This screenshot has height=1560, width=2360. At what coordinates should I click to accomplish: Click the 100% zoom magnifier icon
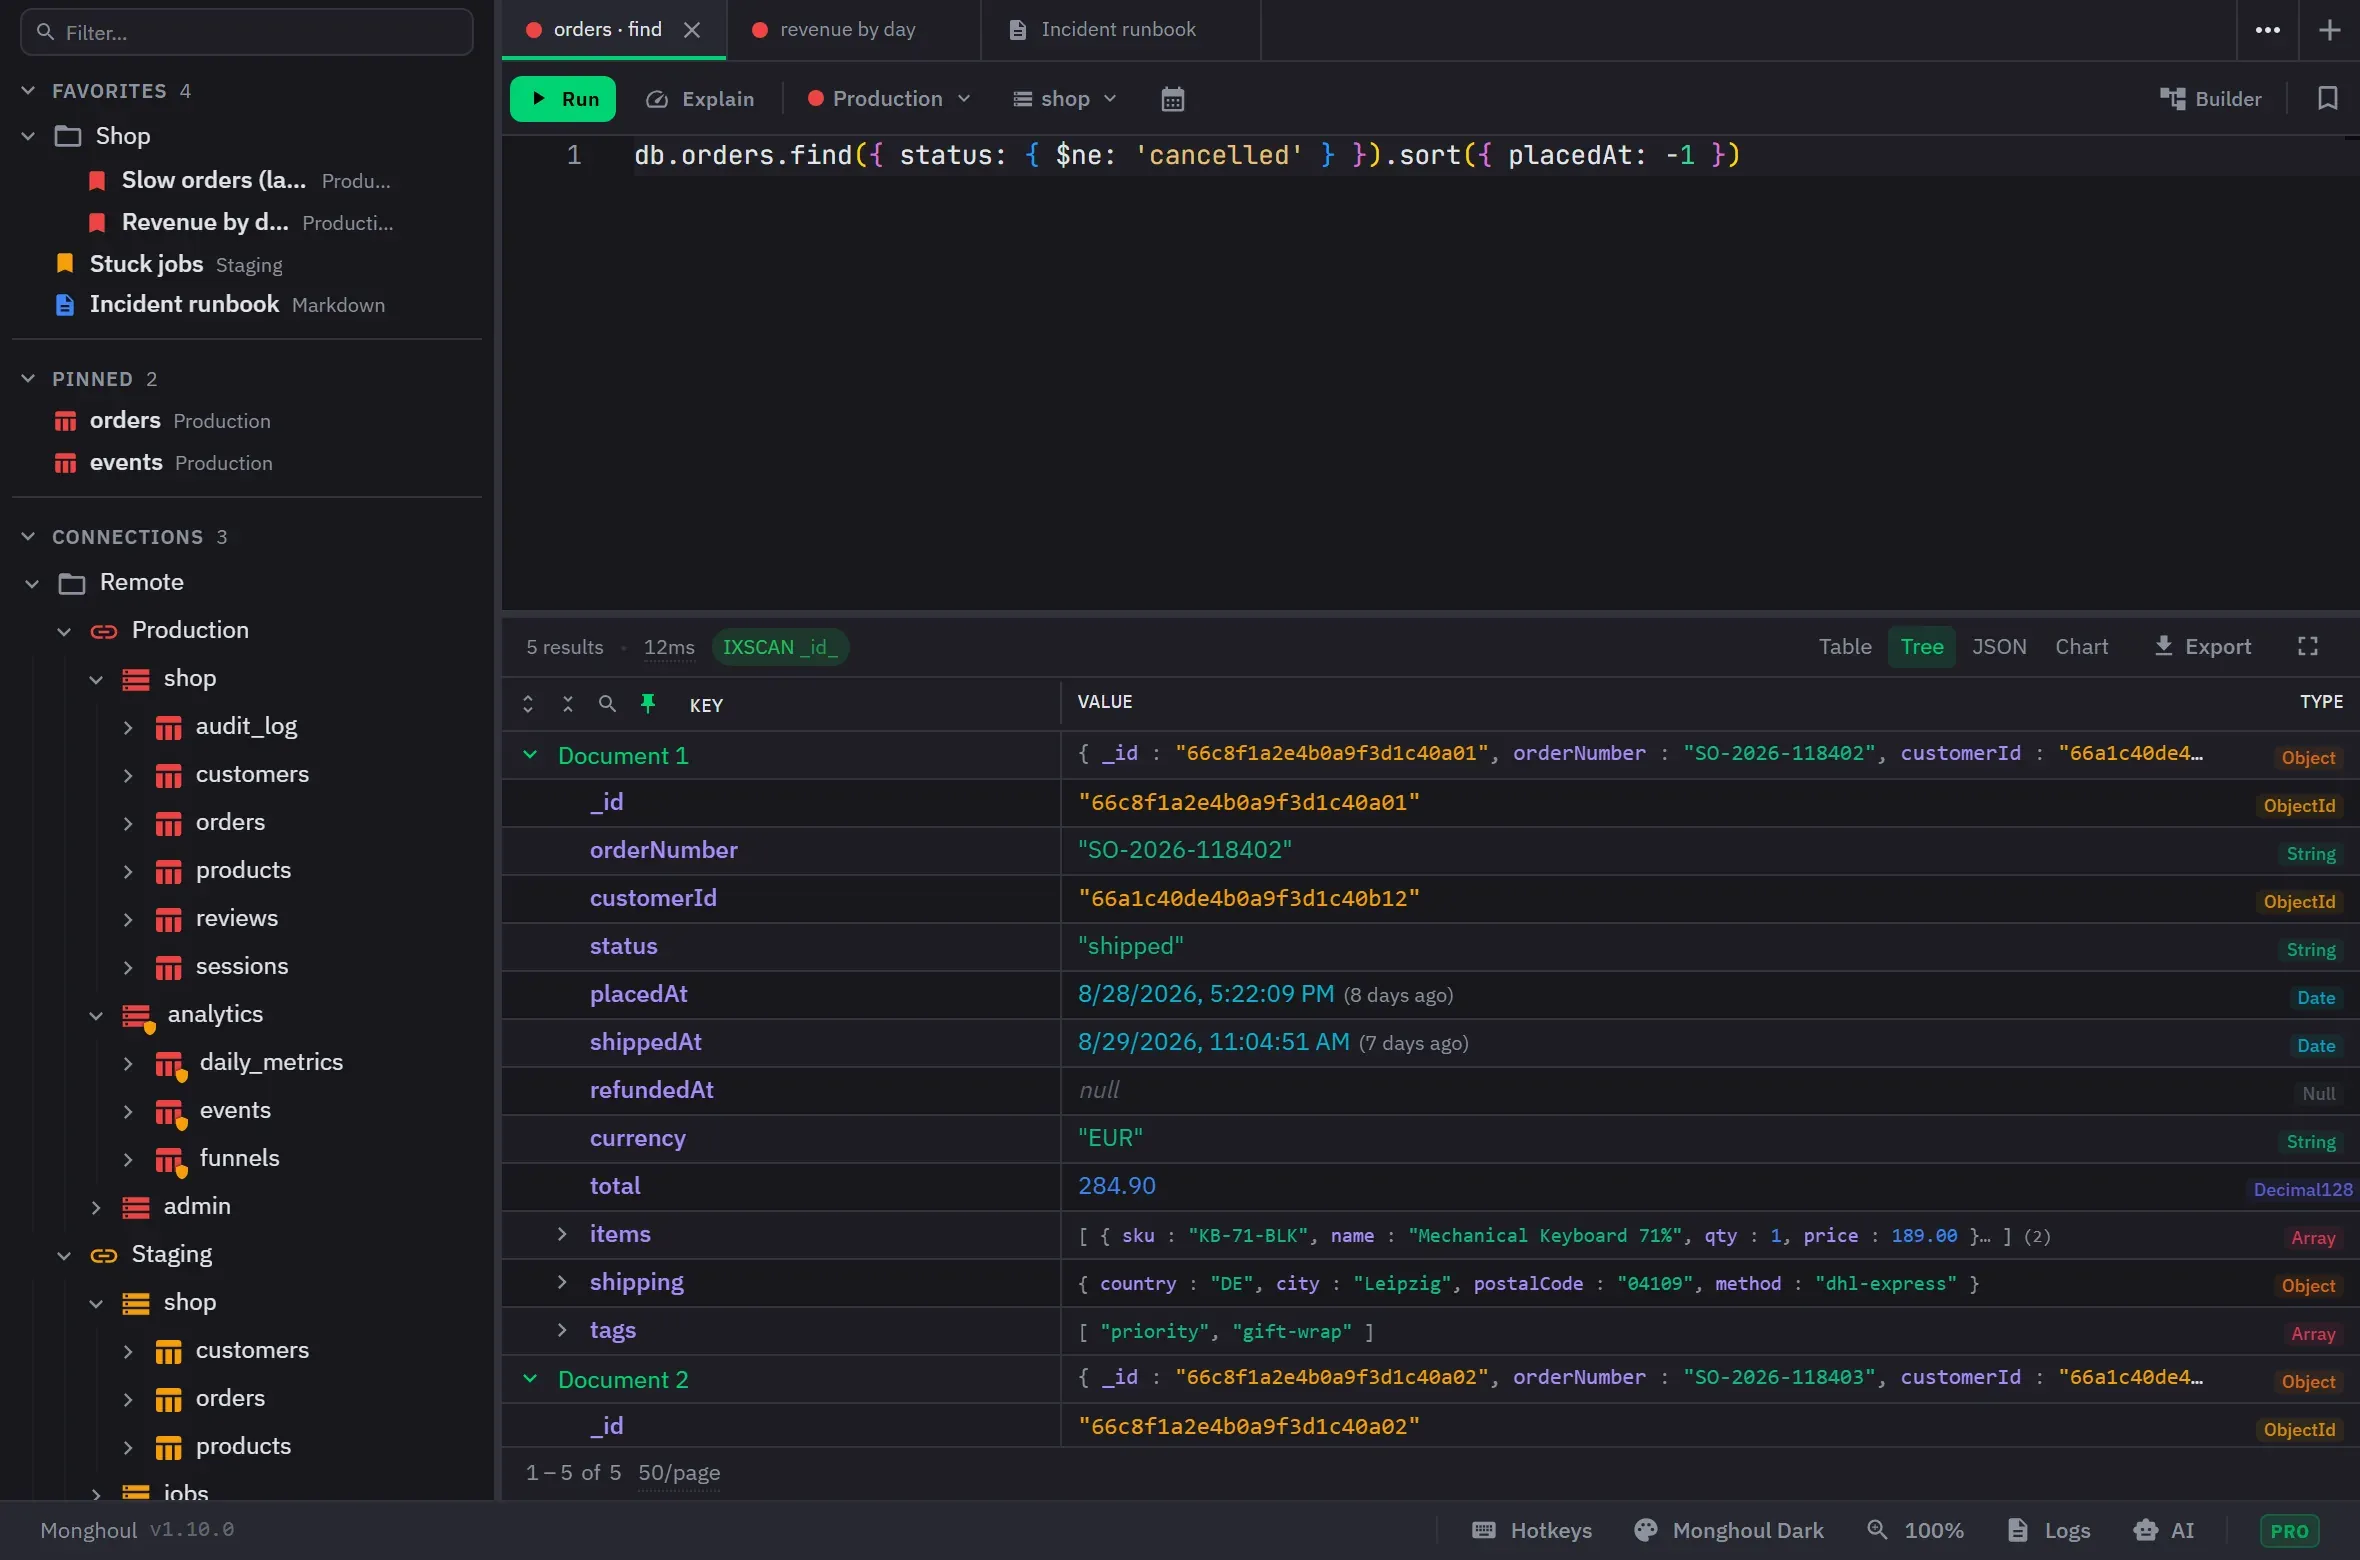pos(1877,1530)
